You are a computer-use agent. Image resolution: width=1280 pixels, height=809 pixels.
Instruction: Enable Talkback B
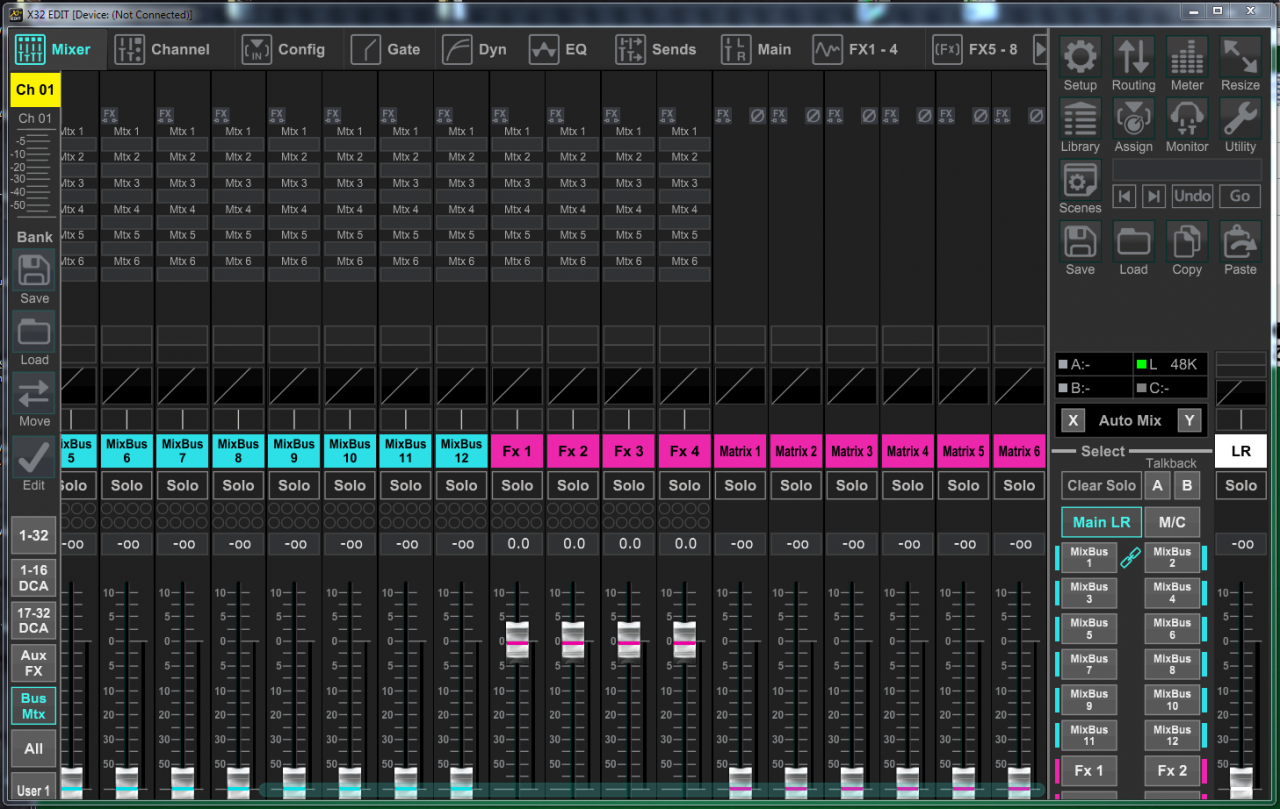coord(1187,486)
